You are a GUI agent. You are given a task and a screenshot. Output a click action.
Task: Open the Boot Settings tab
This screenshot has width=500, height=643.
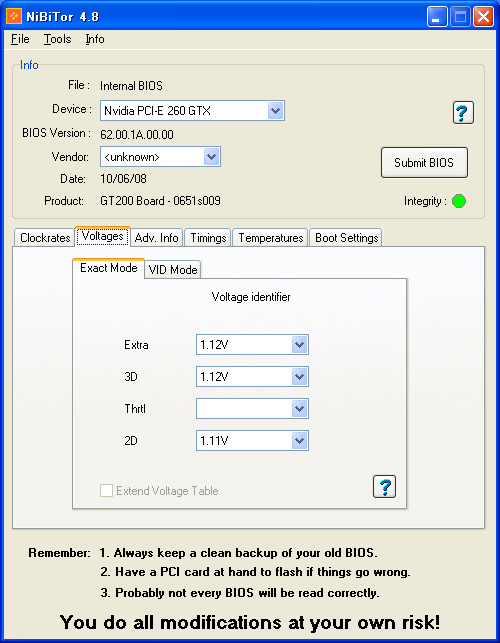tap(347, 238)
